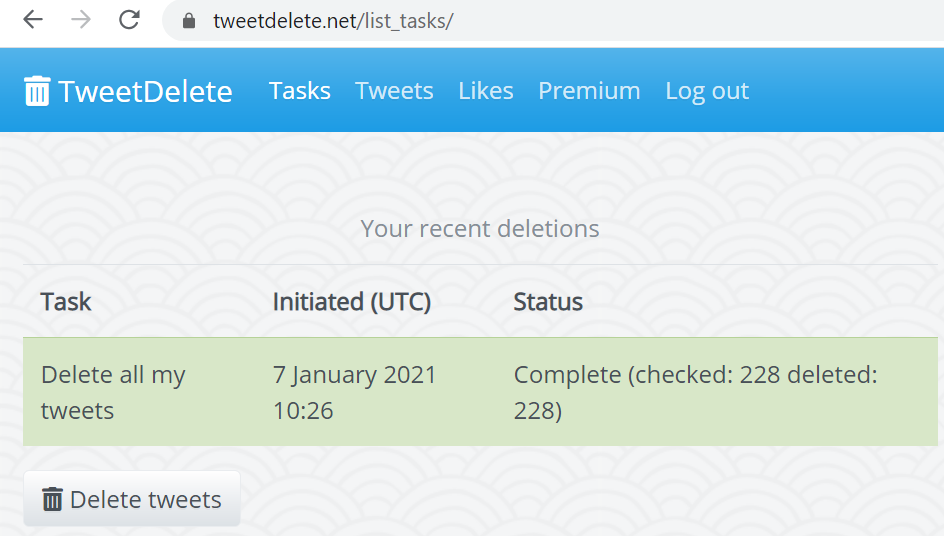Go to the Likes navigation item
The height and width of the screenshot is (536, 944).
pyautogui.click(x=486, y=91)
